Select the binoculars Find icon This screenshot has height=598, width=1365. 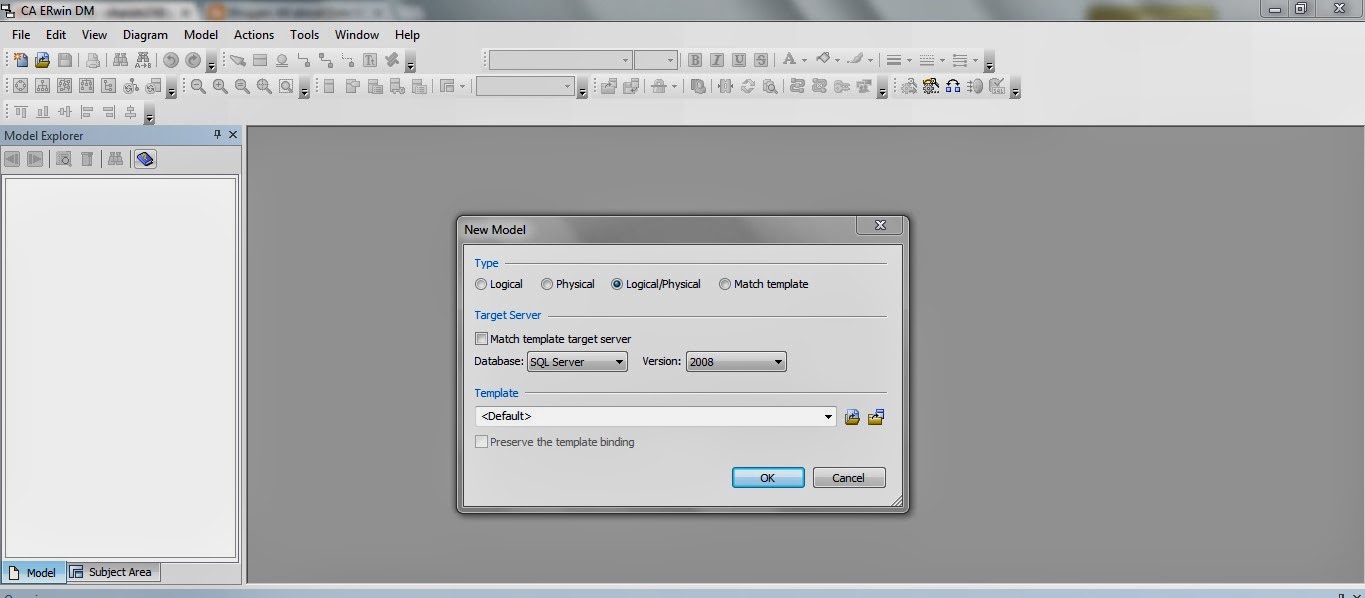(120, 60)
